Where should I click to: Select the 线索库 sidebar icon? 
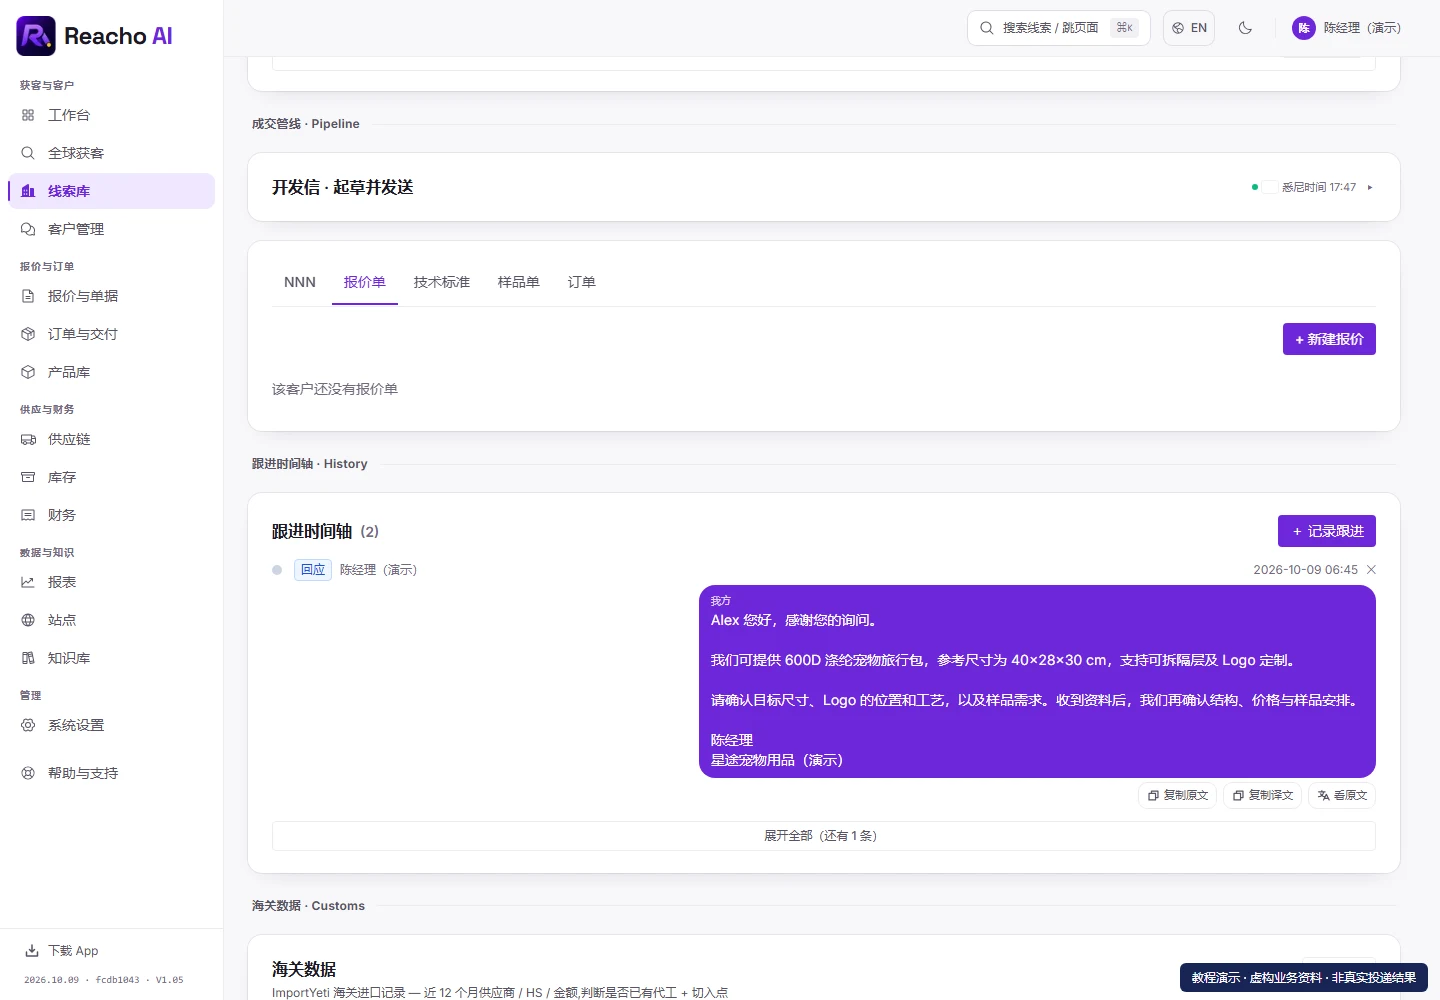pos(28,191)
